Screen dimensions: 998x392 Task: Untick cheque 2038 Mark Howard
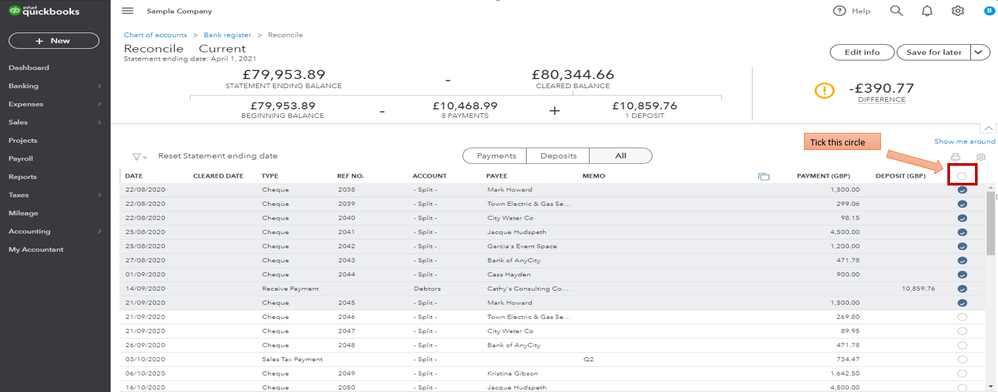click(x=962, y=190)
